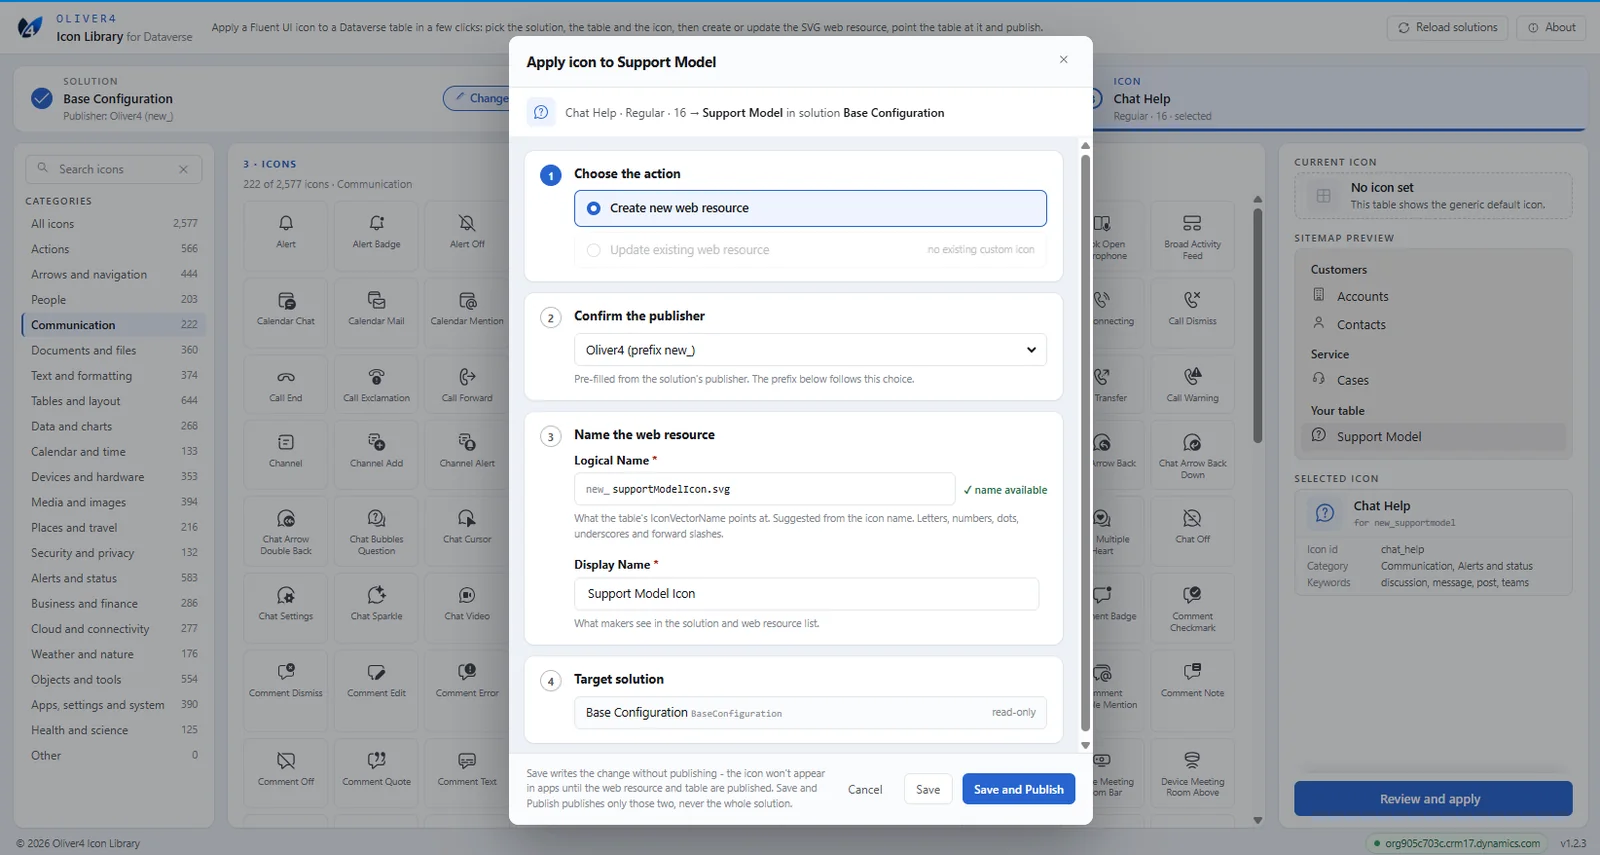1600x855 pixels.
Task: Click Save and Publish
Action: 1019,789
